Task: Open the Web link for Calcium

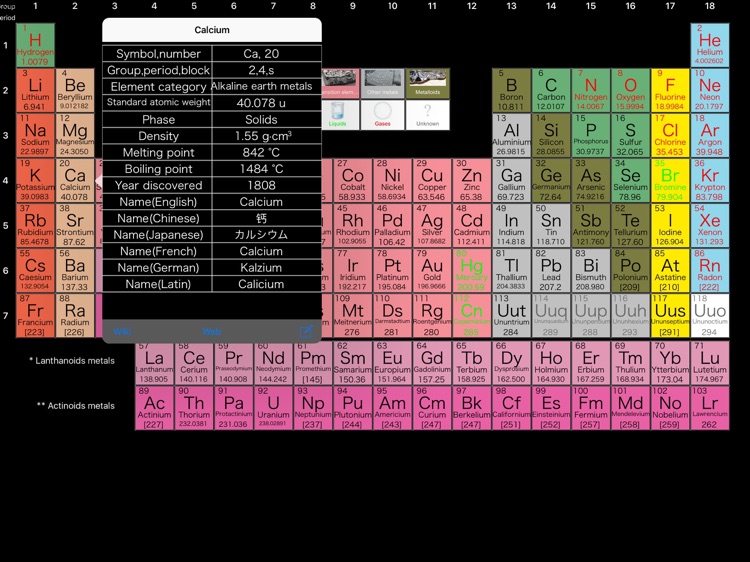Action: click(x=211, y=331)
